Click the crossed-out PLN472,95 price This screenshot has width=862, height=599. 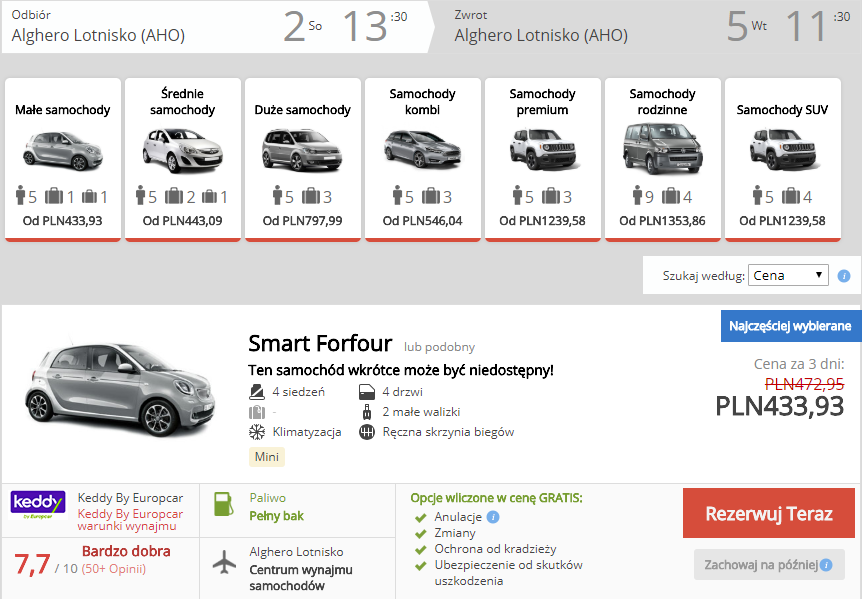(804, 384)
